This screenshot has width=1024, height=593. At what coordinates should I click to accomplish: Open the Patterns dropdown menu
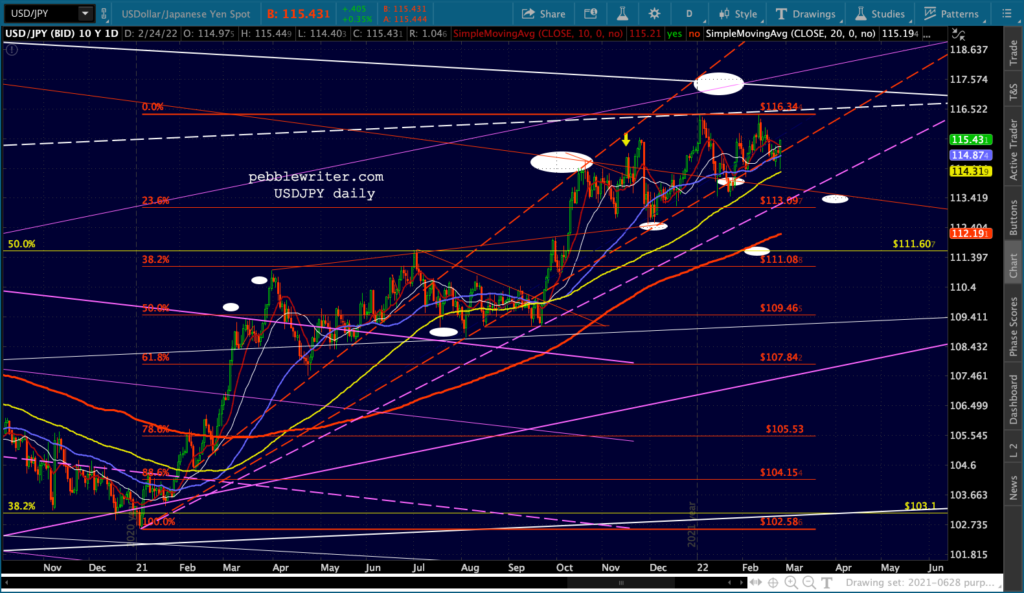(951, 14)
